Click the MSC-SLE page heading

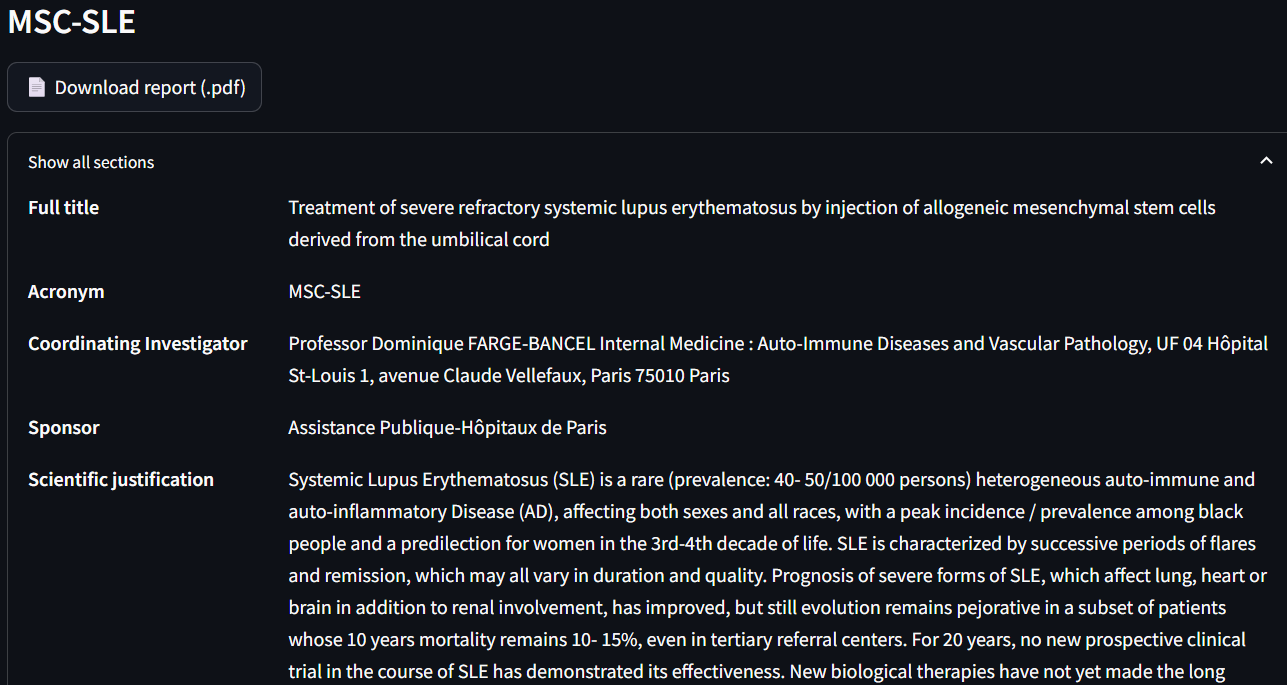(x=71, y=22)
